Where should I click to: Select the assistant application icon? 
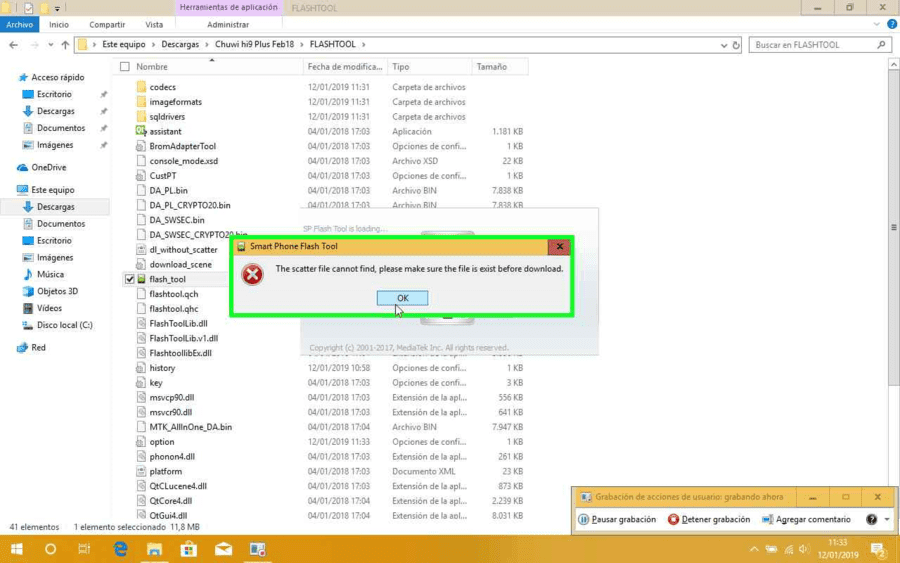point(141,131)
